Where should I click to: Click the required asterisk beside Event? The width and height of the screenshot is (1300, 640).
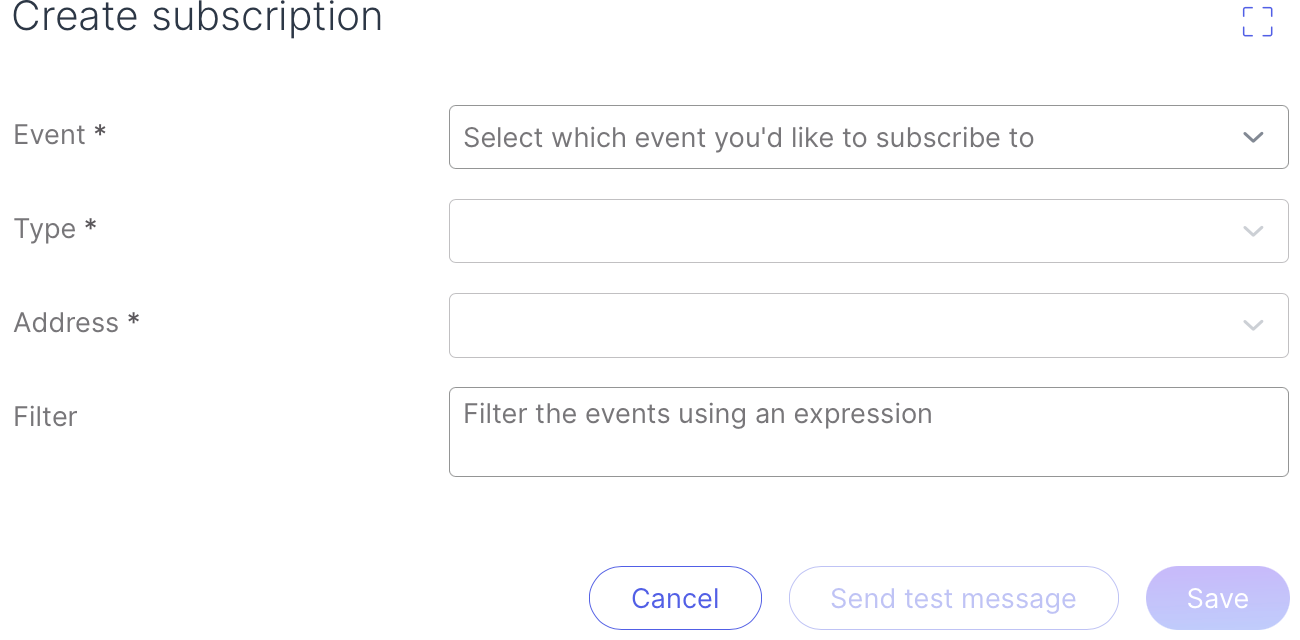tap(100, 133)
